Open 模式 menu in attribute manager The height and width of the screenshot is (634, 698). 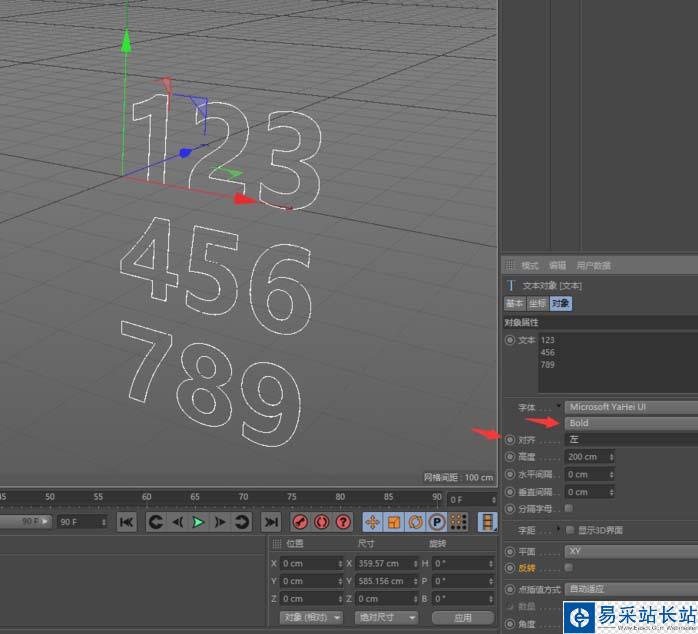click(529, 265)
